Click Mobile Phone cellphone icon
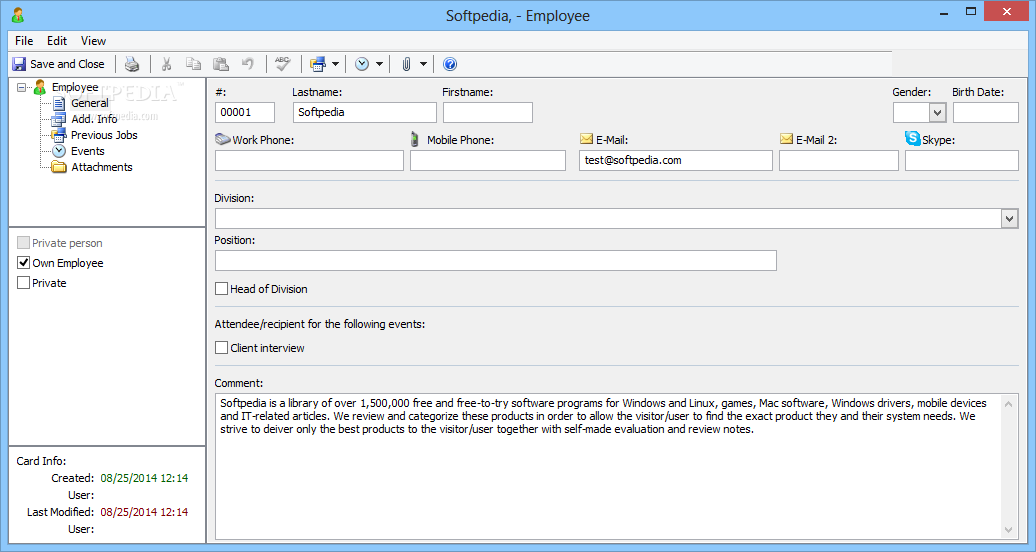Image resolution: width=1036 pixels, height=552 pixels. 415,139
